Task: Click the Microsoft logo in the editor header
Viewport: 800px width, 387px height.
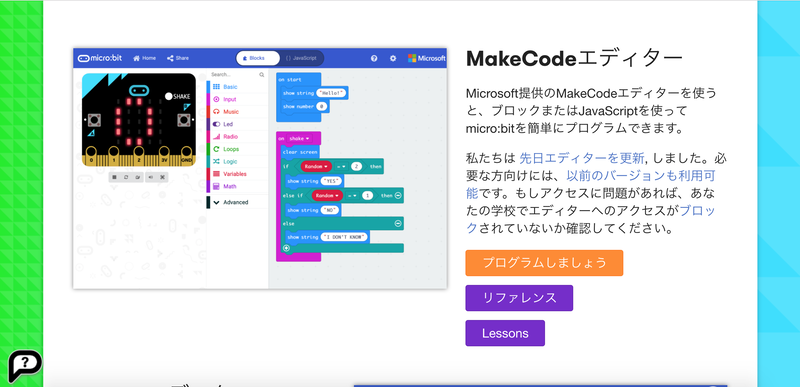Action: tap(427, 58)
